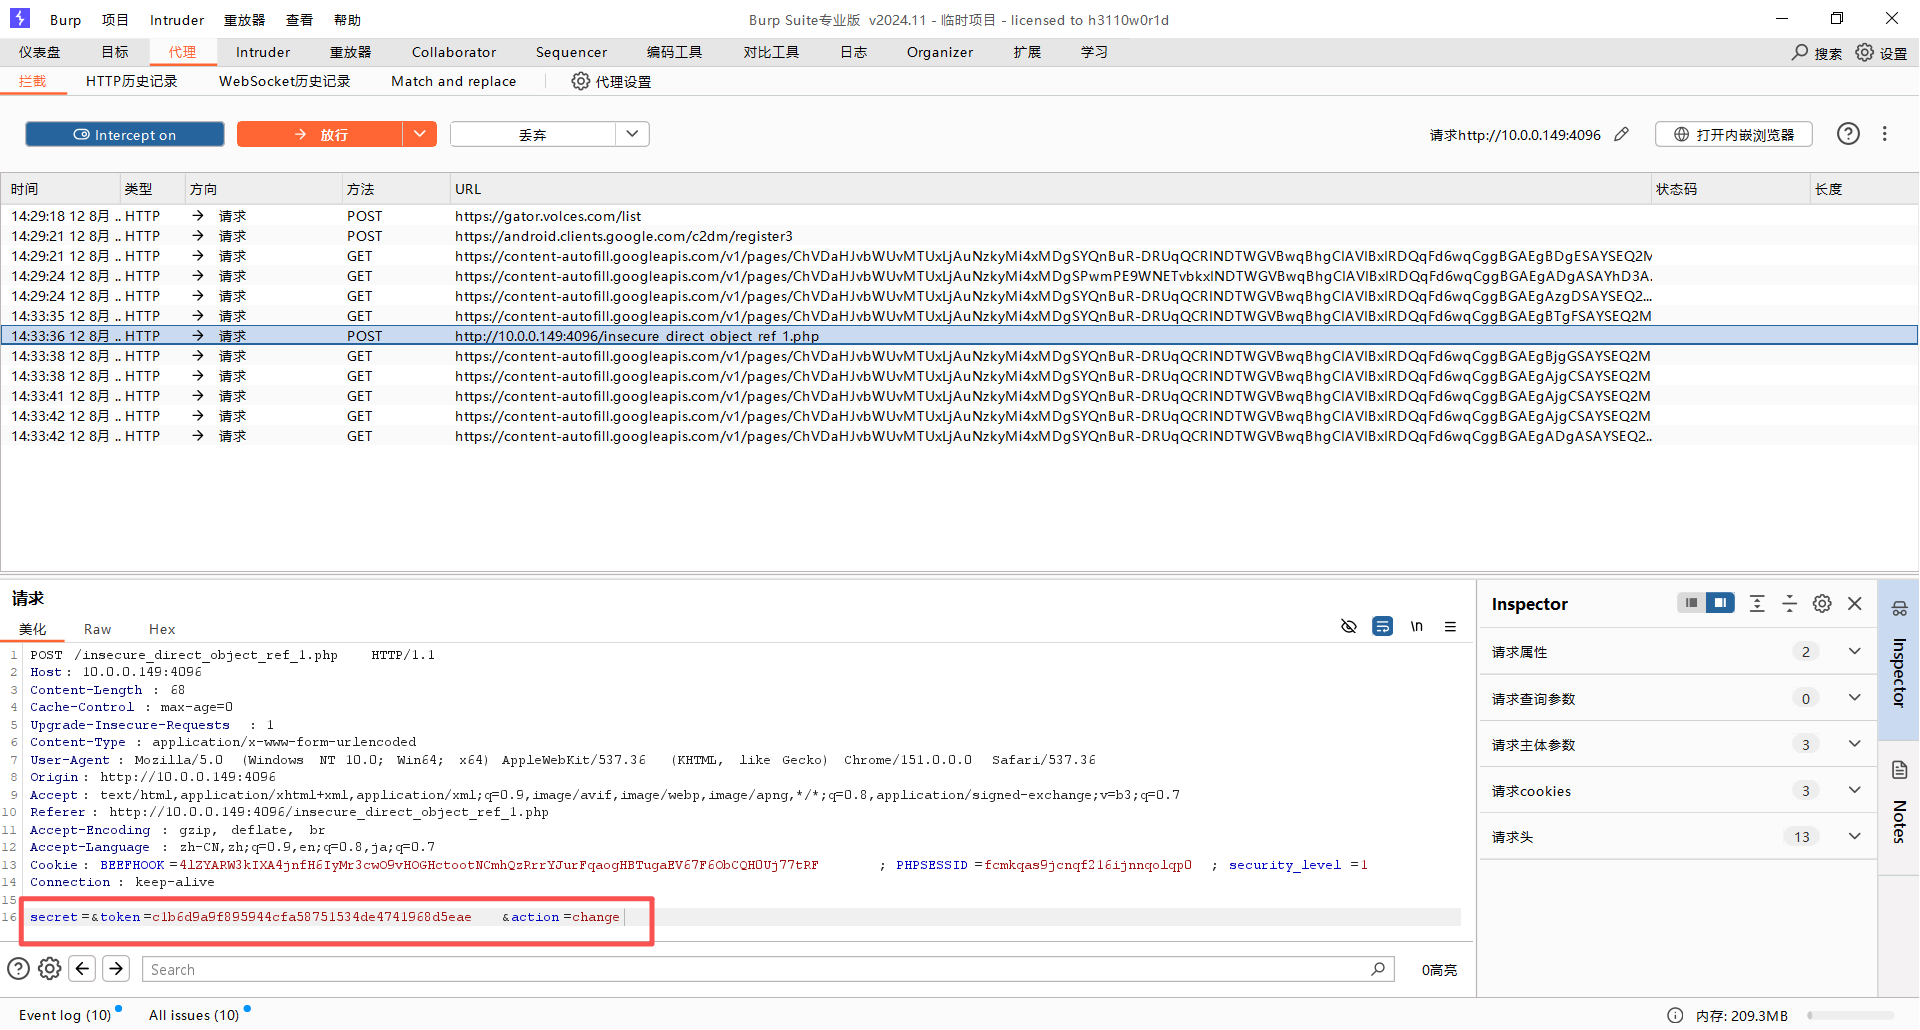Toggle the Intercept on button
The height and width of the screenshot is (1030, 1920).
[125, 134]
